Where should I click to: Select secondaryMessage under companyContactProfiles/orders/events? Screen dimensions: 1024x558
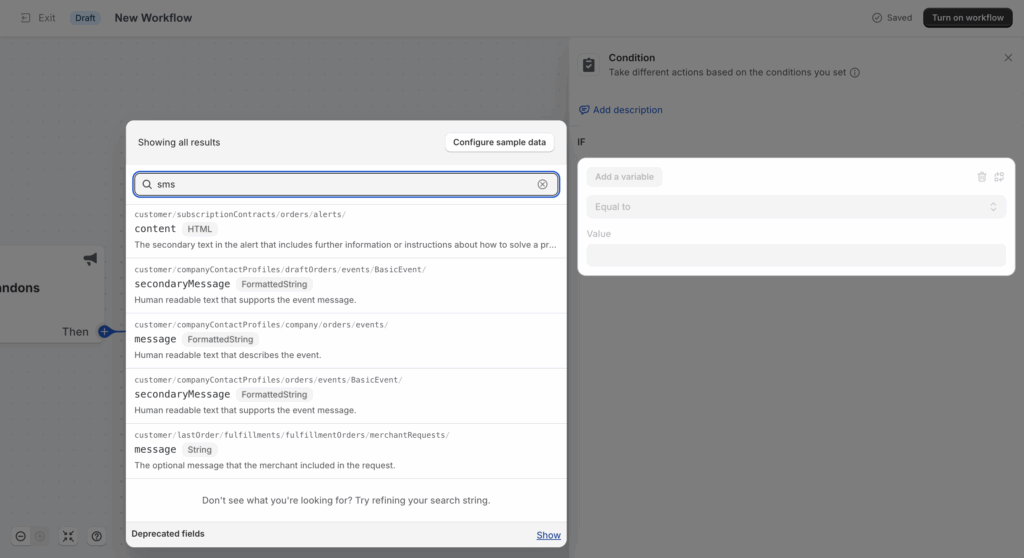pyautogui.click(x=346, y=397)
